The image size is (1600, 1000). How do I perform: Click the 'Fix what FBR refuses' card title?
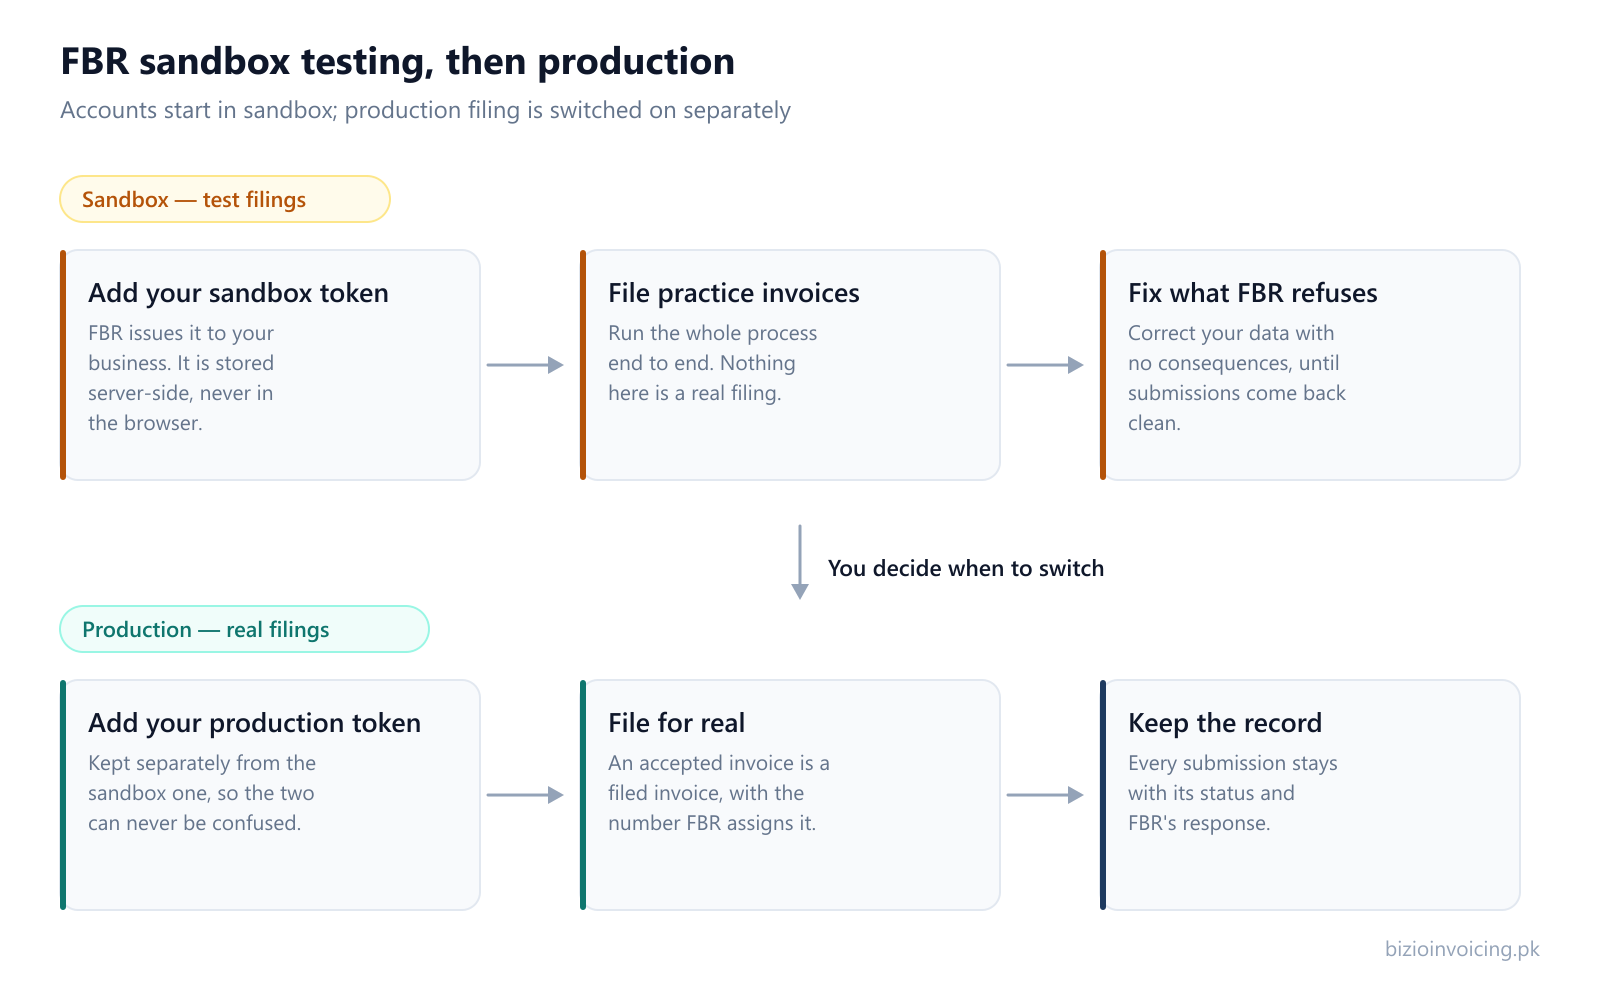point(1253,293)
